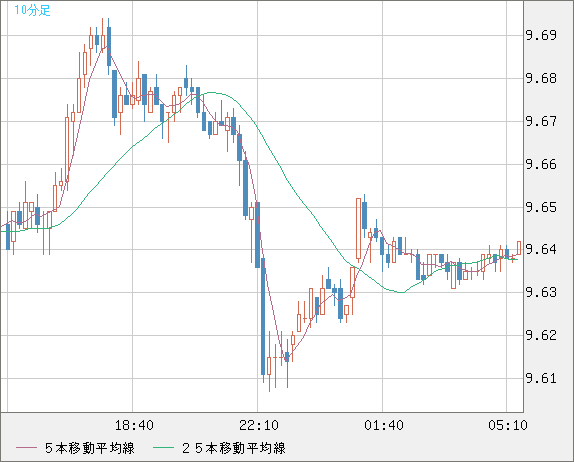Click the 25本移動平均線 legend label

[234, 448]
